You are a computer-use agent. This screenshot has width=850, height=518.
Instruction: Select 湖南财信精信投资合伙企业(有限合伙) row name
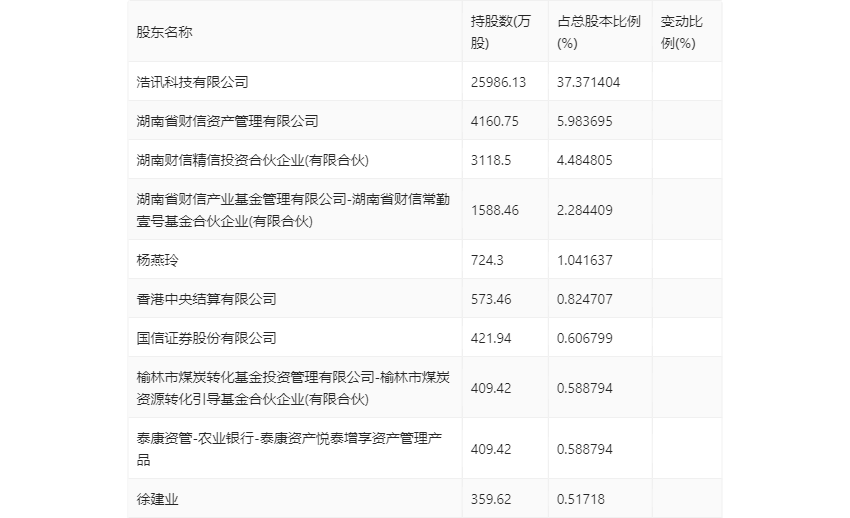253,160
